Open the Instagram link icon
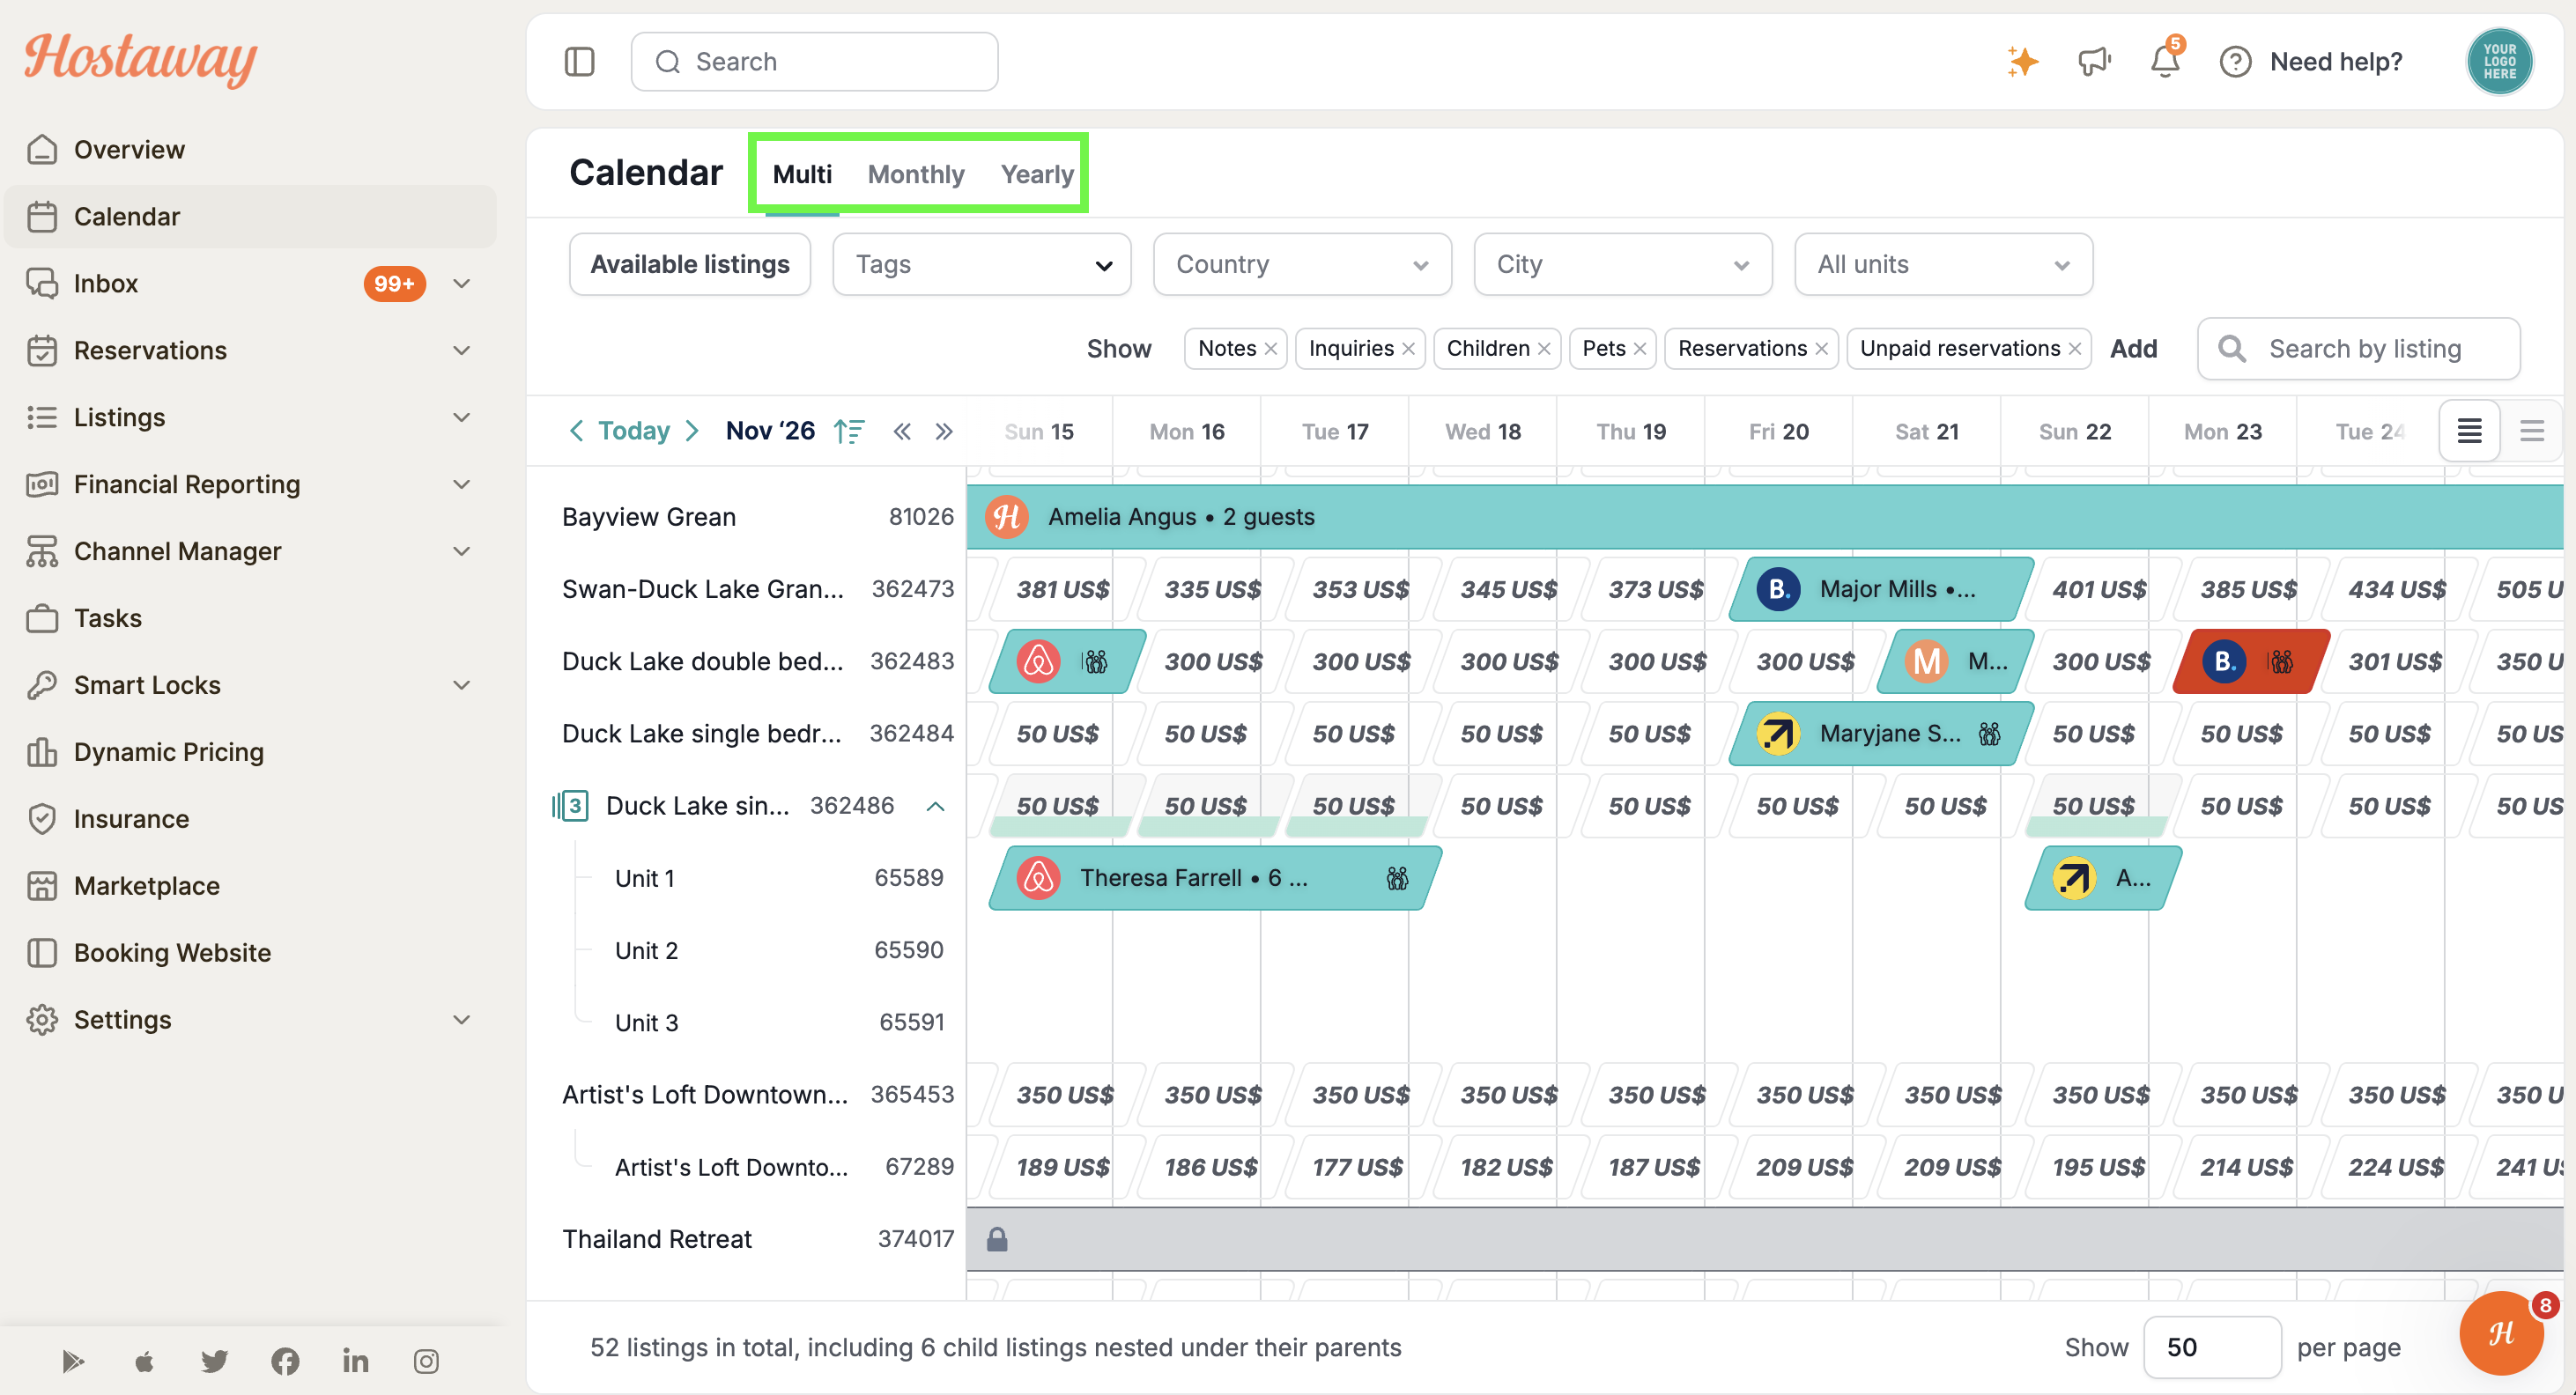This screenshot has height=1395, width=2576. pyautogui.click(x=426, y=1361)
